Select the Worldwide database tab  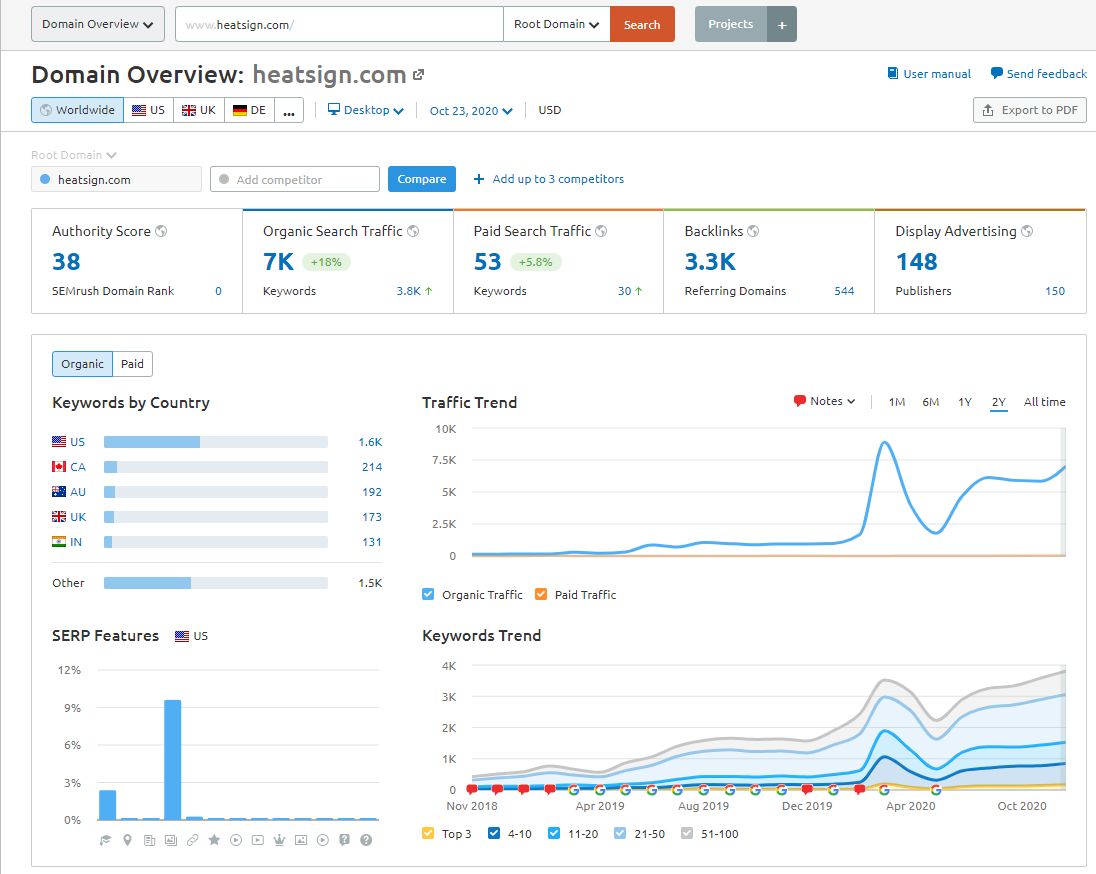point(78,110)
